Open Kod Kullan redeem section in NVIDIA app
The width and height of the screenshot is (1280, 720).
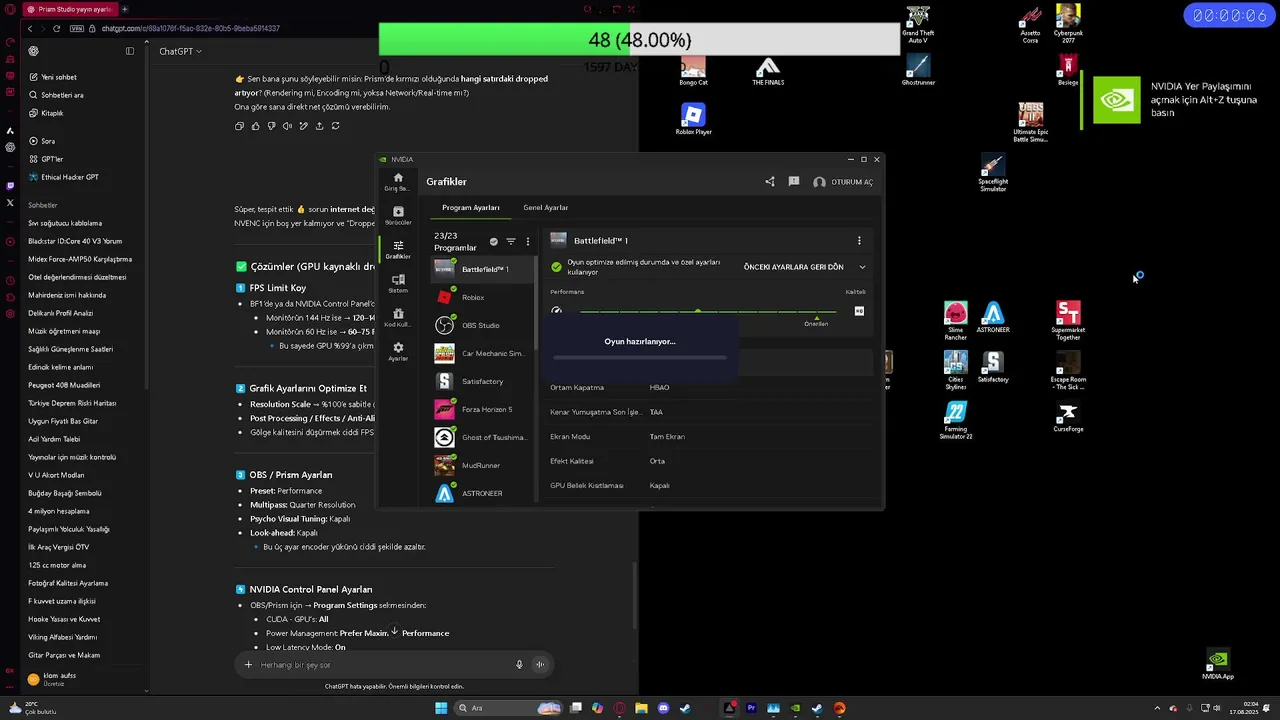tap(398, 318)
